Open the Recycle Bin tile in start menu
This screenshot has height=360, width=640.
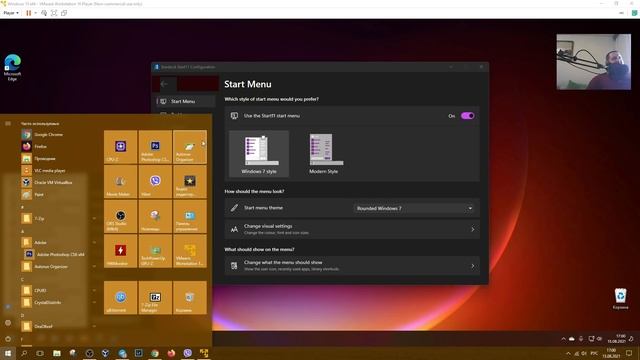click(190, 298)
